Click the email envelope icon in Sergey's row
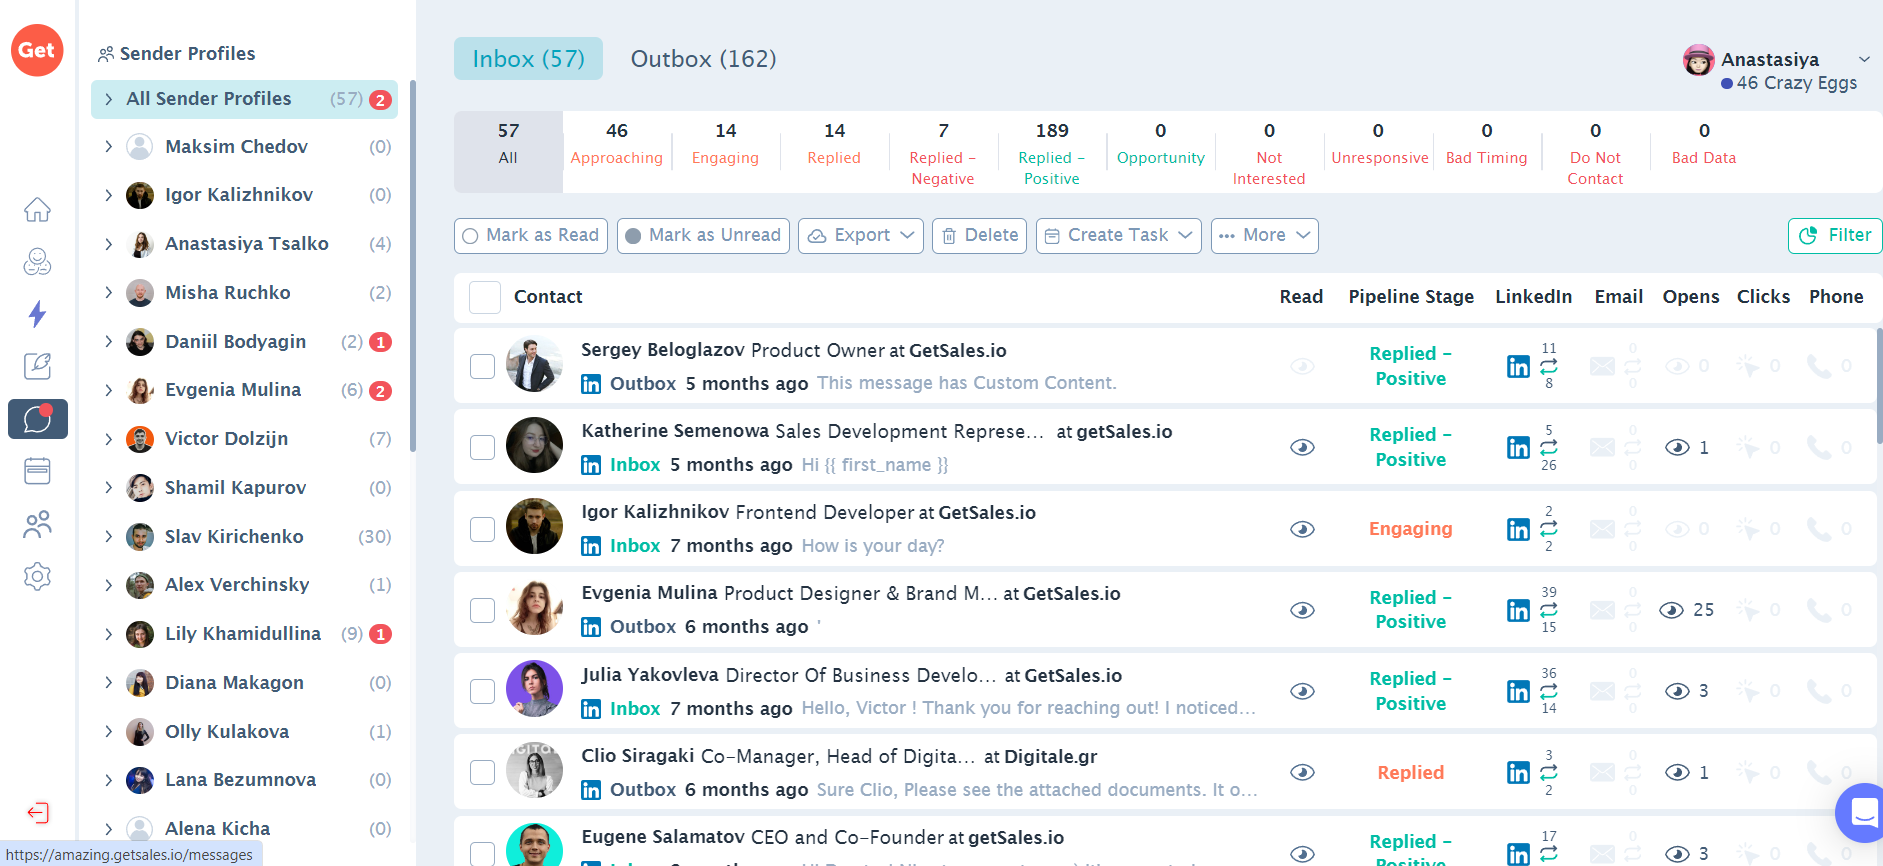The image size is (1883, 866). coord(1602,366)
